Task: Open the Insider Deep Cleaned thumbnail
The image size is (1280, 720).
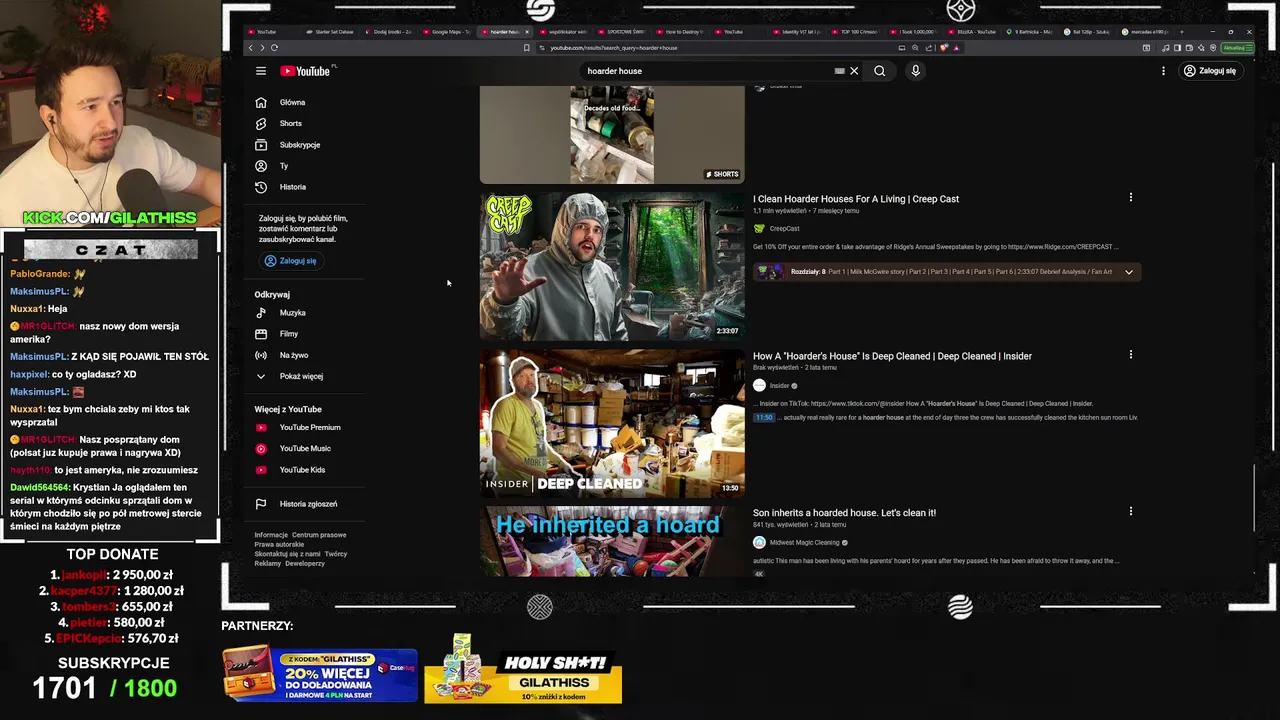Action: pos(612,423)
